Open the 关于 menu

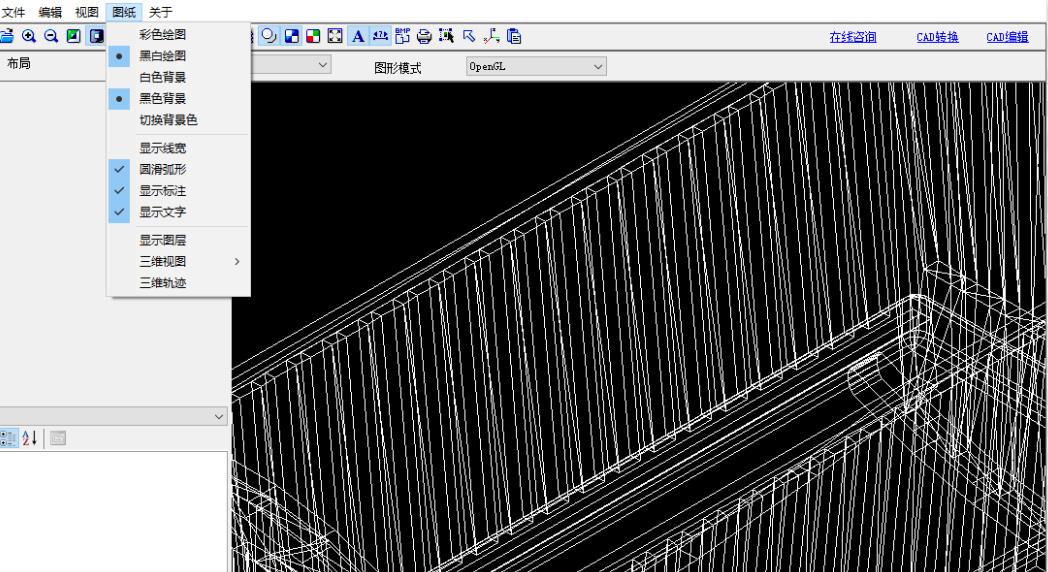[160, 12]
